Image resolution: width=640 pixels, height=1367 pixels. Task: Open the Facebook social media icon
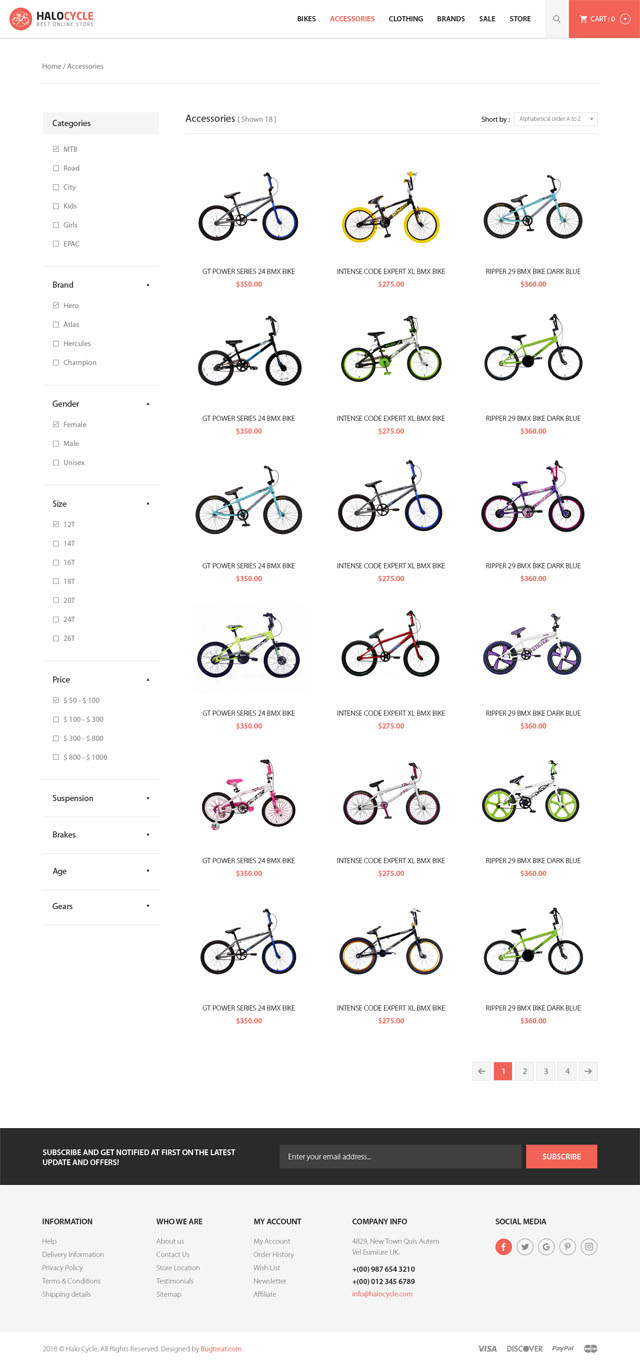pyautogui.click(x=504, y=1247)
